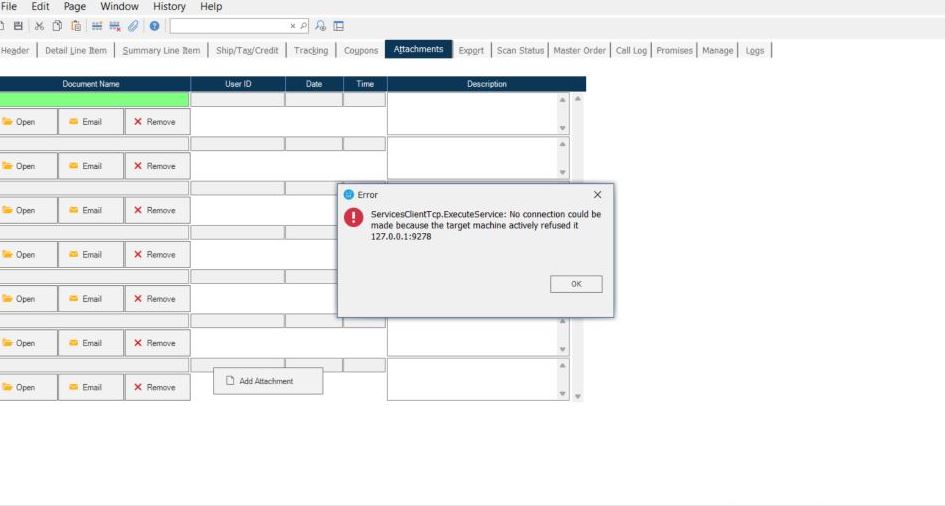The image size is (945, 506).
Task: Open the blue Help question mark icon
Action: point(154,26)
